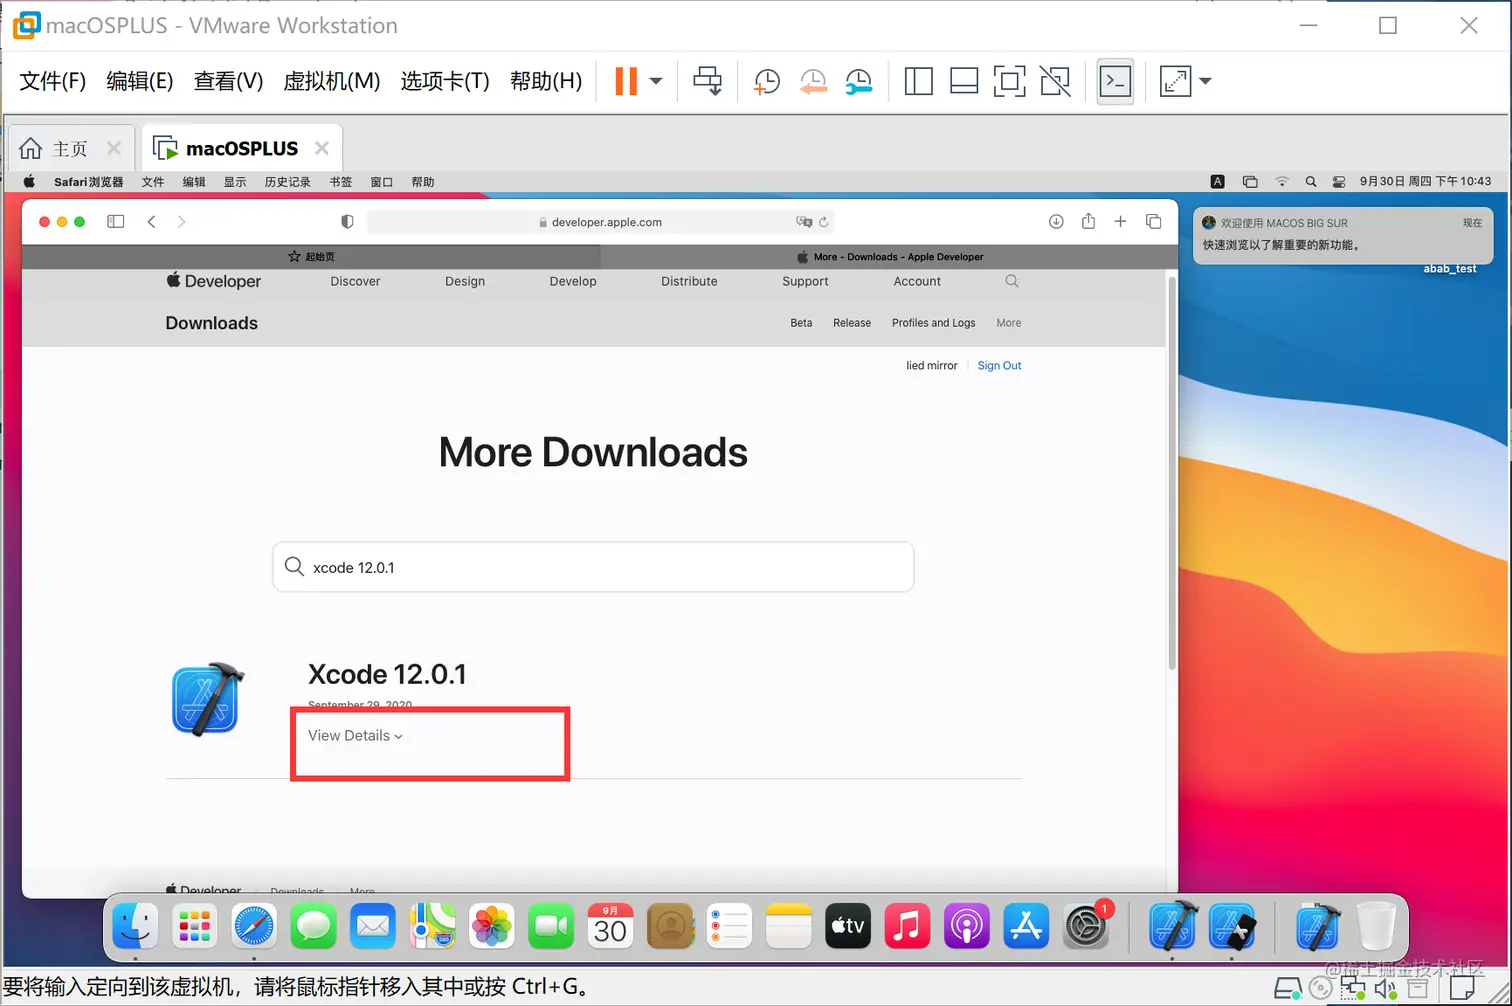Screen dimensions: 1512x1006
Task: Pause the virtual machine with orange button
Action: point(626,81)
